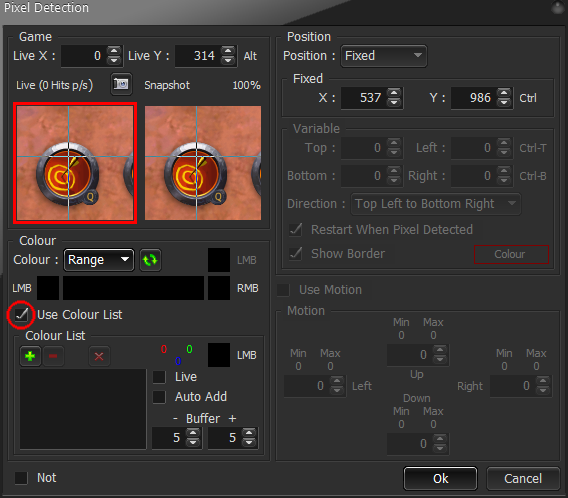This screenshot has height=498, width=568.
Task: Toggle the Not checkbox
Action: (x=21, y=478)
